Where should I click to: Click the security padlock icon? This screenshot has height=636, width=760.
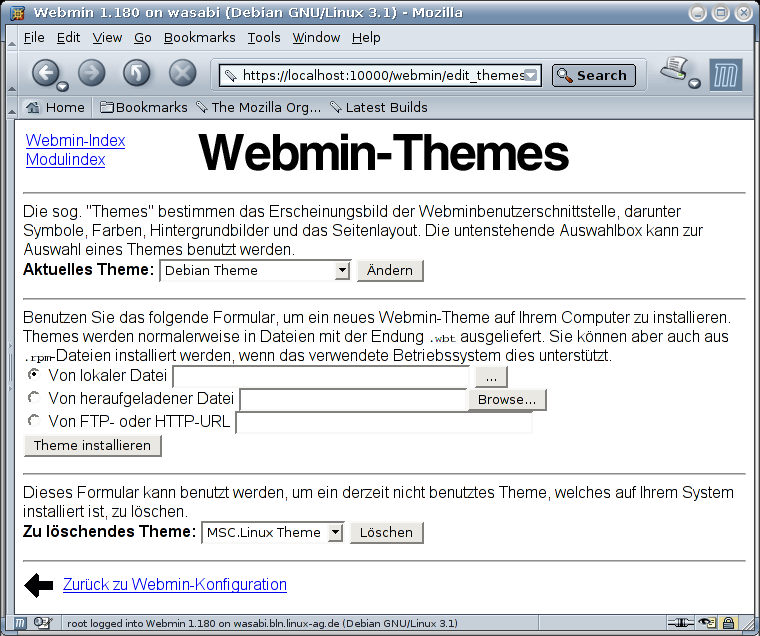click(728, 623)
